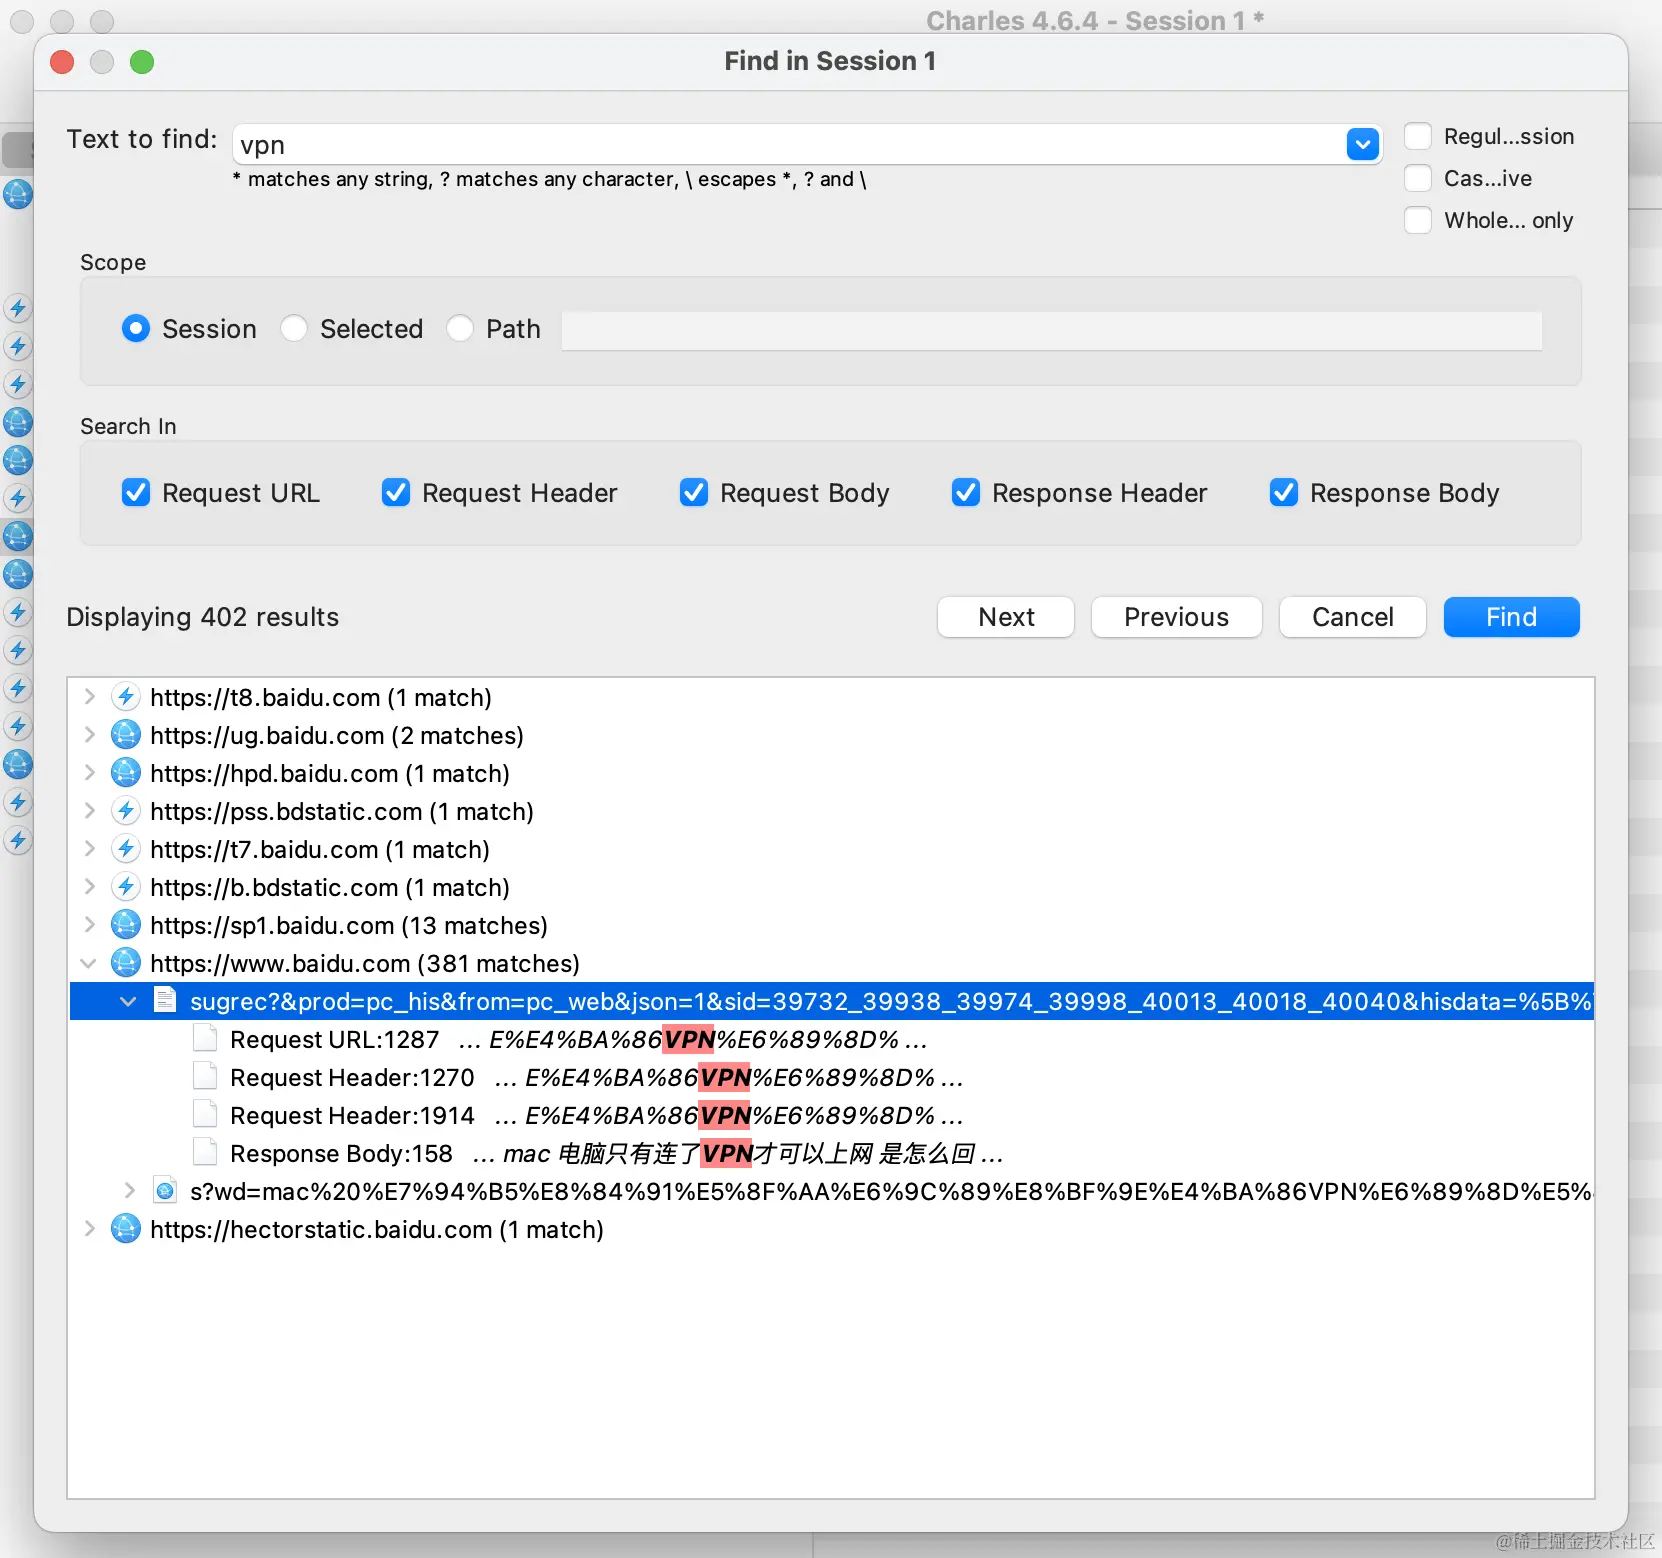Expand the t8.baidu.com result node

click(x=89, y=697)
